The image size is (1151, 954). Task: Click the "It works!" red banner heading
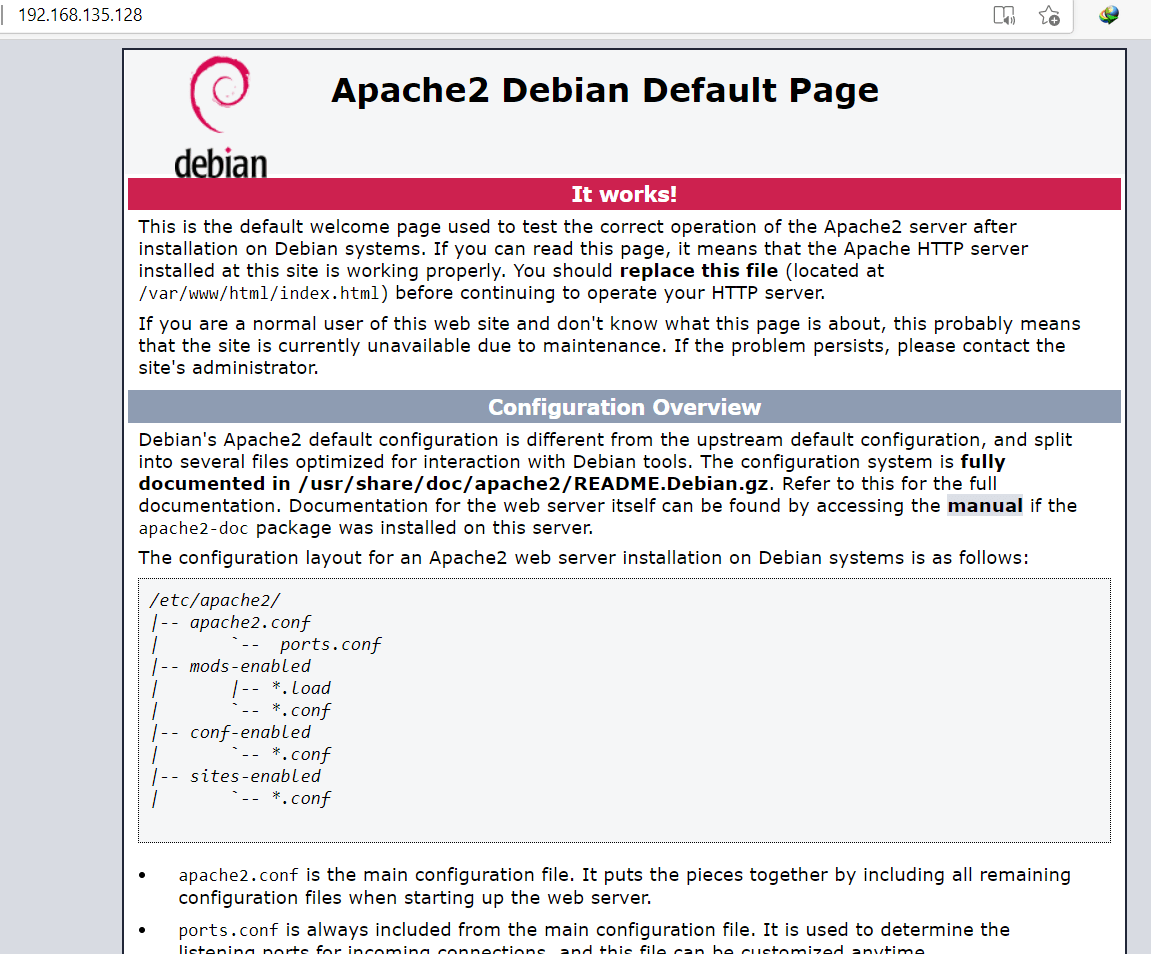click(x=624, y=194)
